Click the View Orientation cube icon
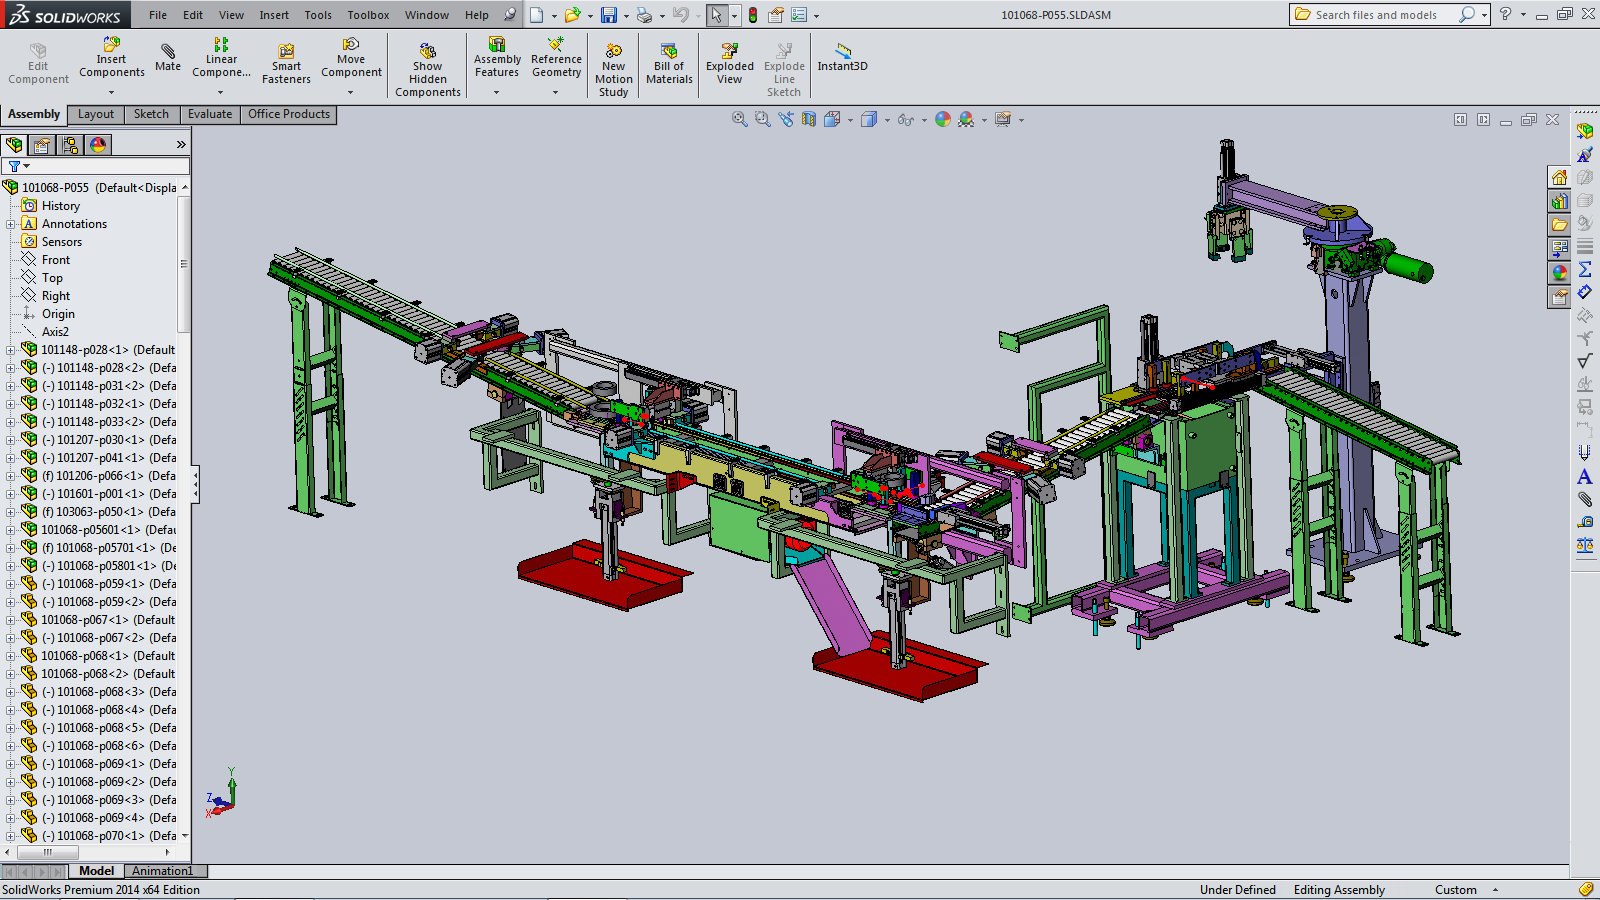Image resolution: width=1600 pixels, height=900 pixels. [x=832, y=119]
